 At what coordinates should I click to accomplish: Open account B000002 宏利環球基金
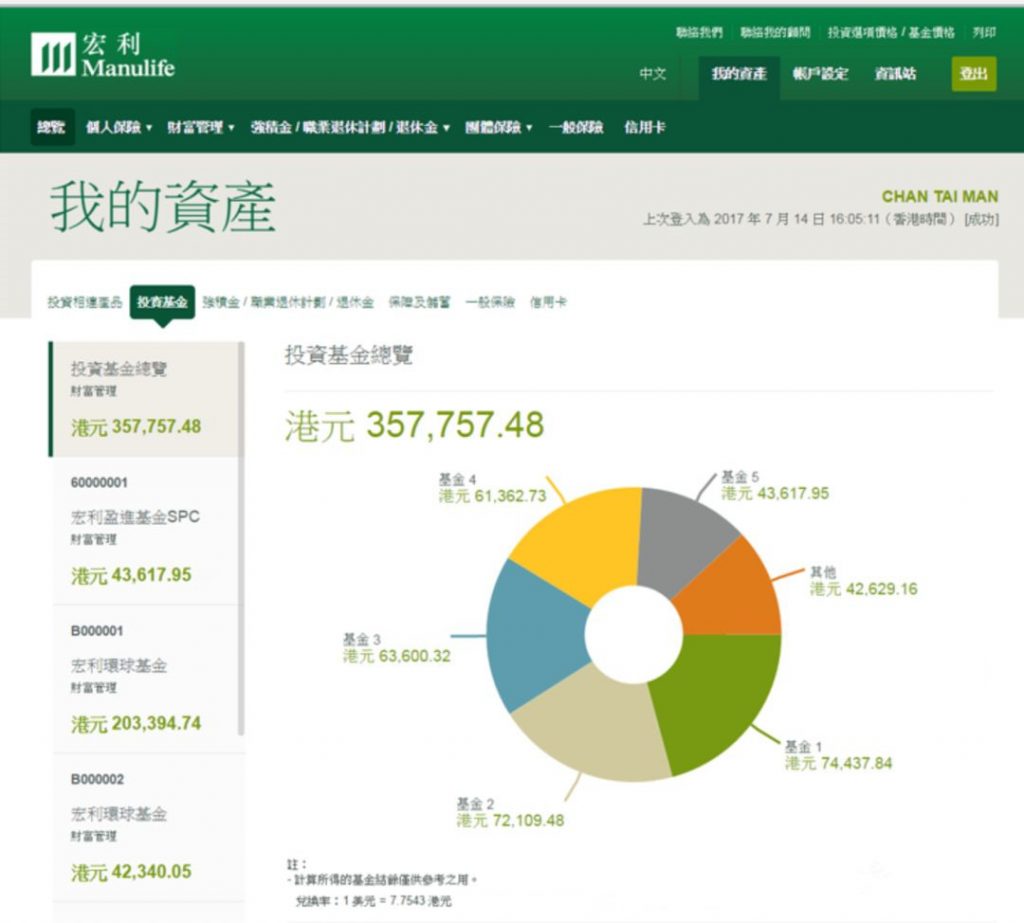click(146, 827)
